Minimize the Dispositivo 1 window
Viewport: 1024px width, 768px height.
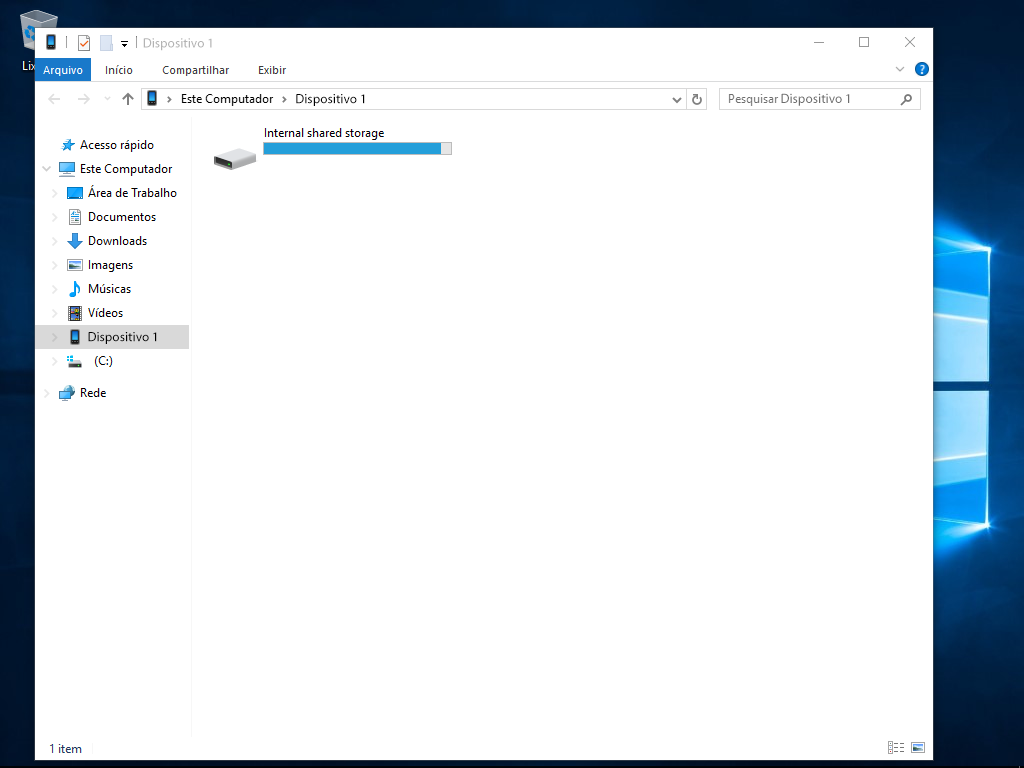point(819,42)
